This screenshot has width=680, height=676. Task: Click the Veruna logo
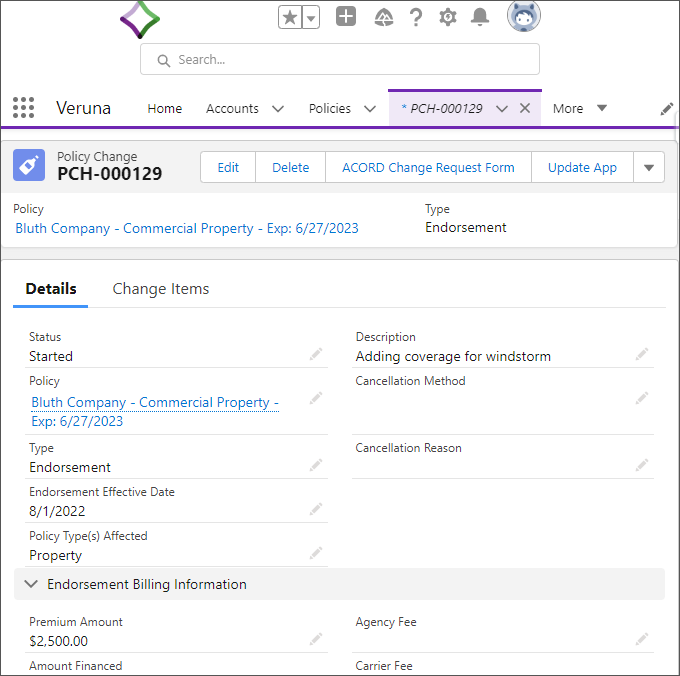pos(140,20)
